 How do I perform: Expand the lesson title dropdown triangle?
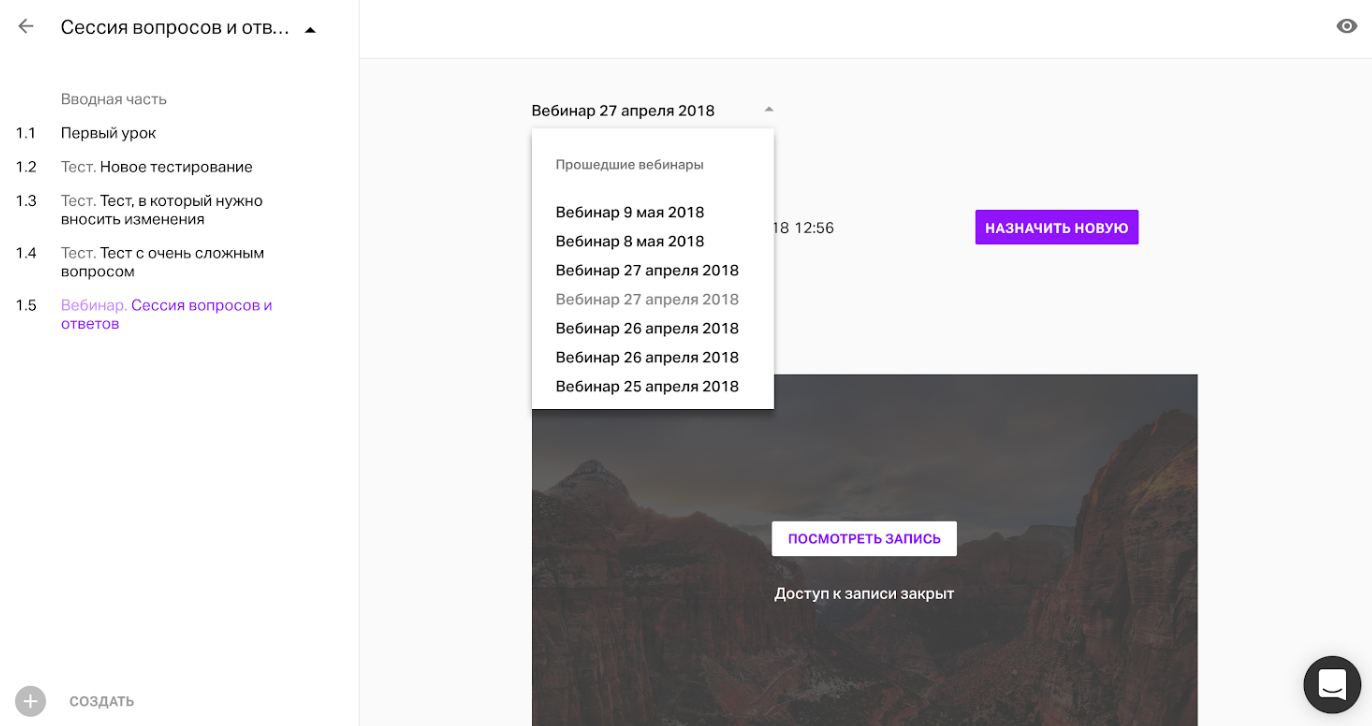pyautogui.click(x=310, y=30)
